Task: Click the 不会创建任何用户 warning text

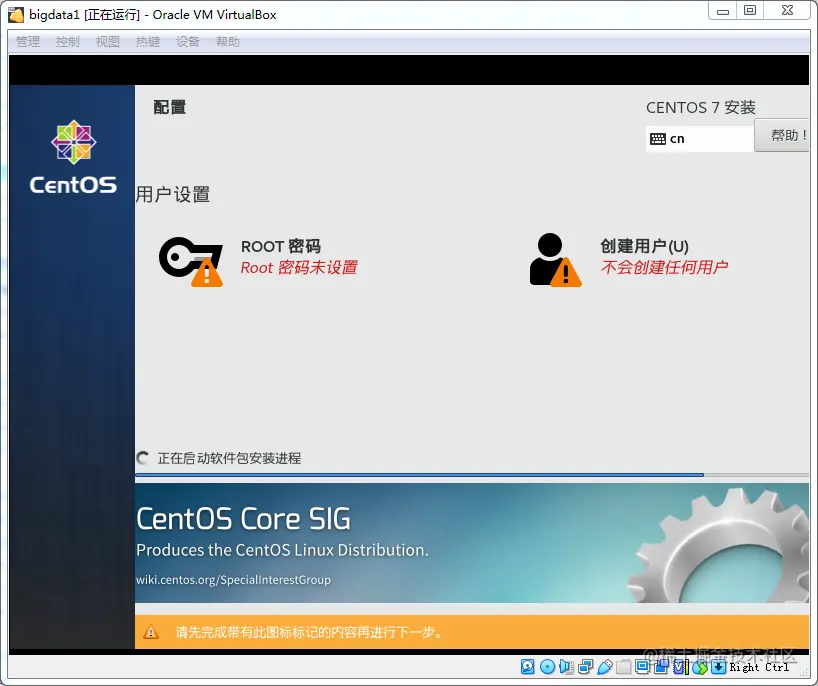Action: tap(664, 267)
